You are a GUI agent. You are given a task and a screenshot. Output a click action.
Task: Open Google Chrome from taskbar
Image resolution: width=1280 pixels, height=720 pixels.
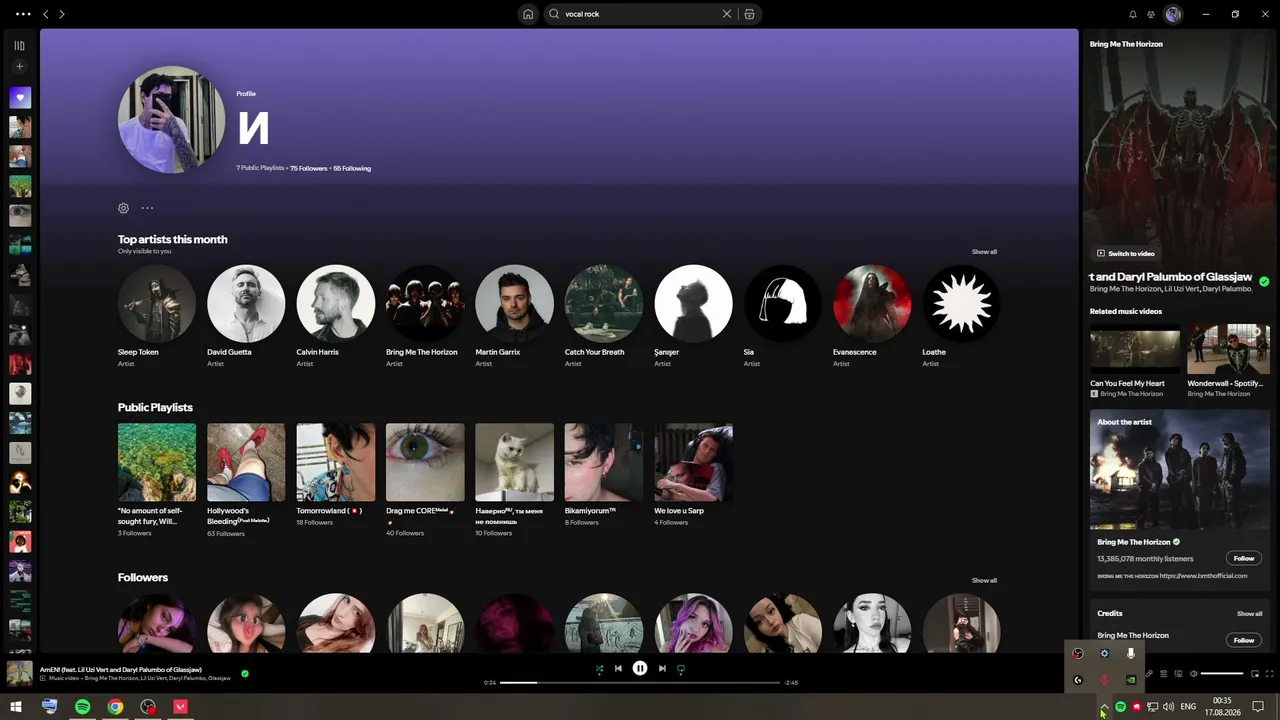[x=115, y=707]
